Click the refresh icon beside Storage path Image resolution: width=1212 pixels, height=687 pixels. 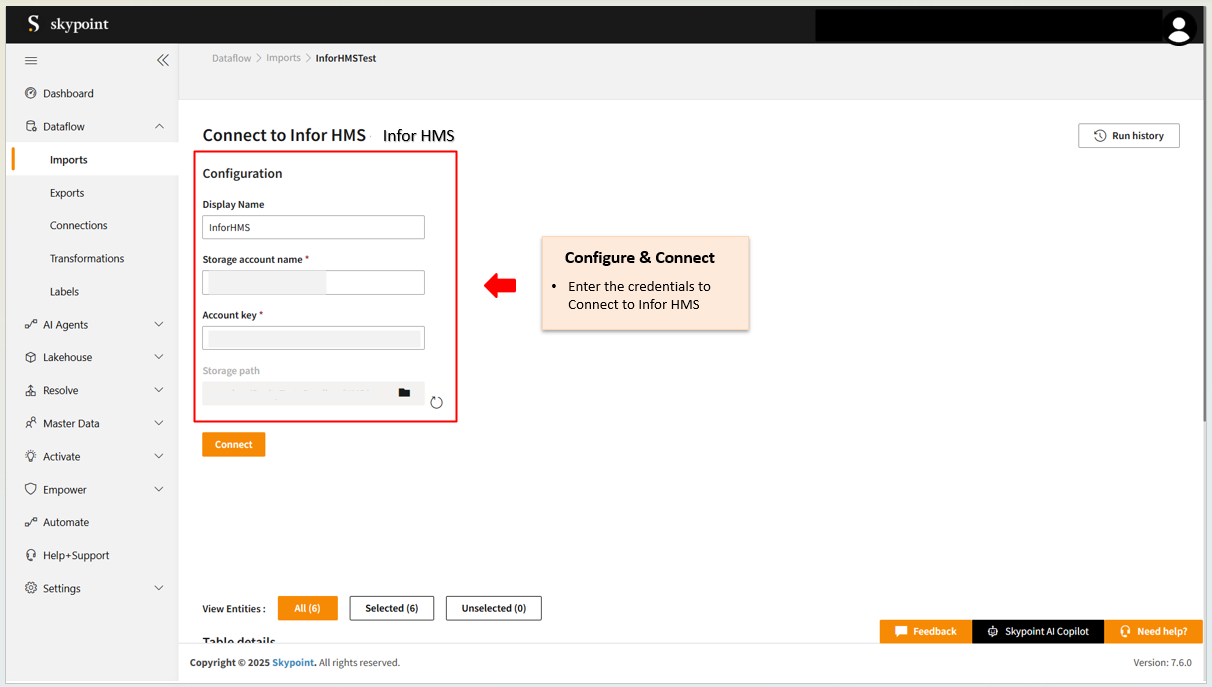point(436,402)
